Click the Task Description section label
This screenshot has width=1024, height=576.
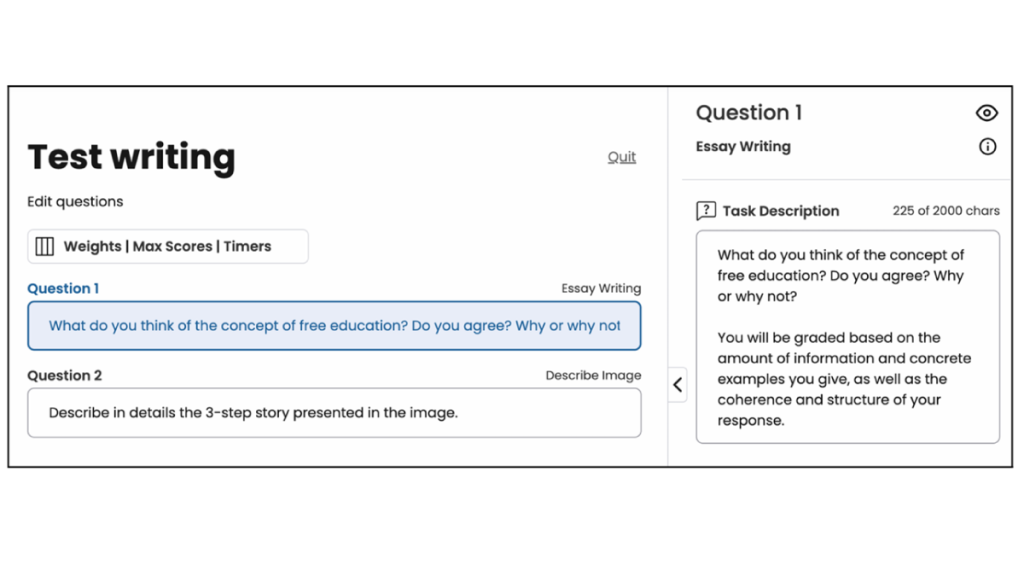coord(780,211)
